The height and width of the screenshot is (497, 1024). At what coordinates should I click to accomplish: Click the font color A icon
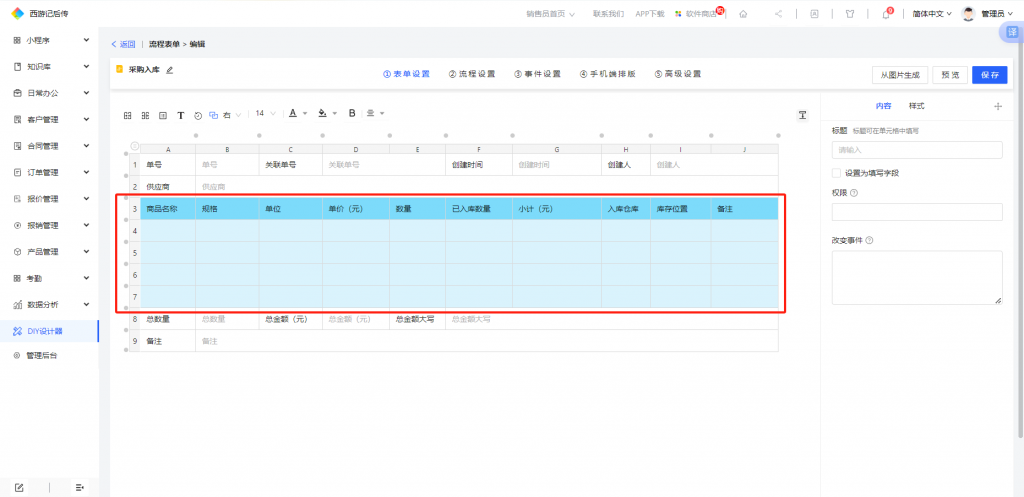pyautogui.click(x=293, y=113)
